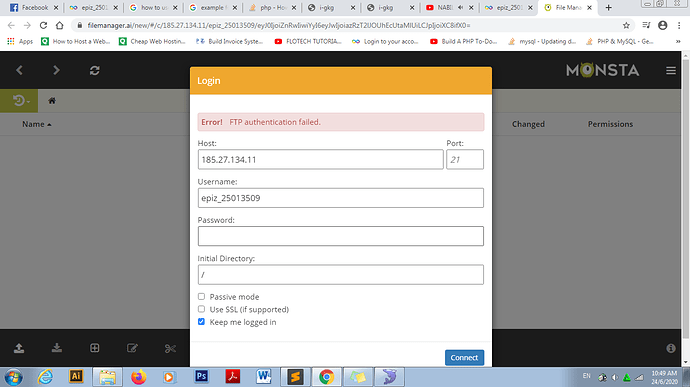Open Build A PHP To-Do bookmark
690x387 pixels.
click(464, 41)
